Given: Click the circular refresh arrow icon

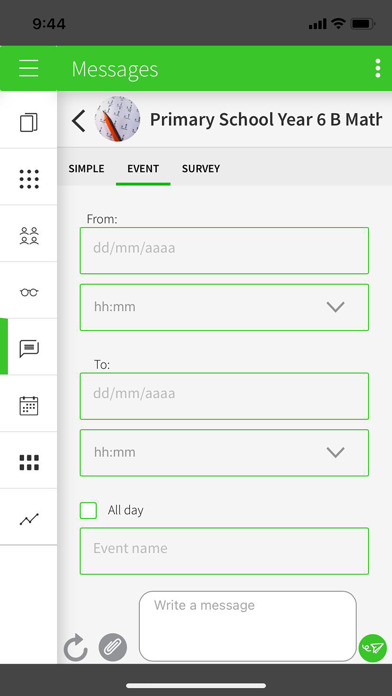Looking at the screenshot, I should [76, 648].
